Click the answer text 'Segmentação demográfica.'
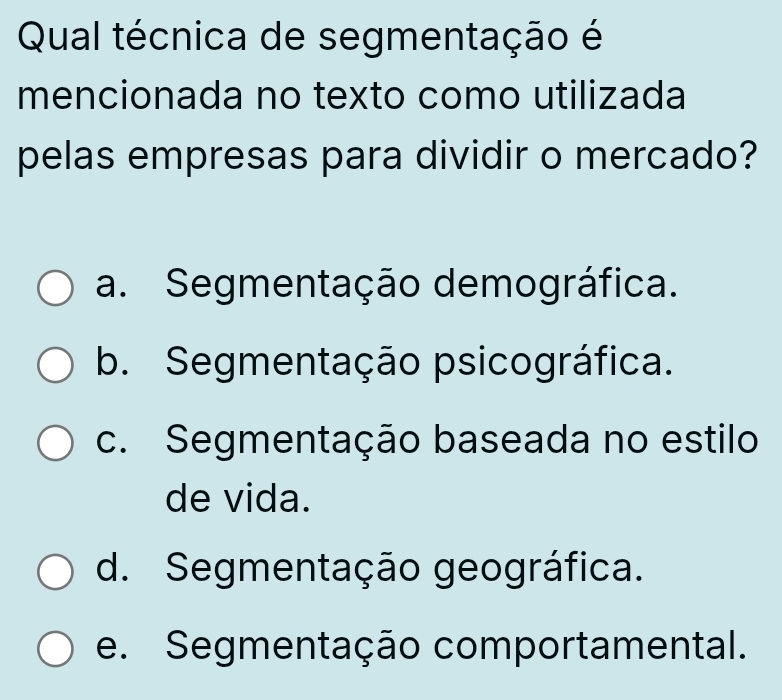 (x=423, y=285)
